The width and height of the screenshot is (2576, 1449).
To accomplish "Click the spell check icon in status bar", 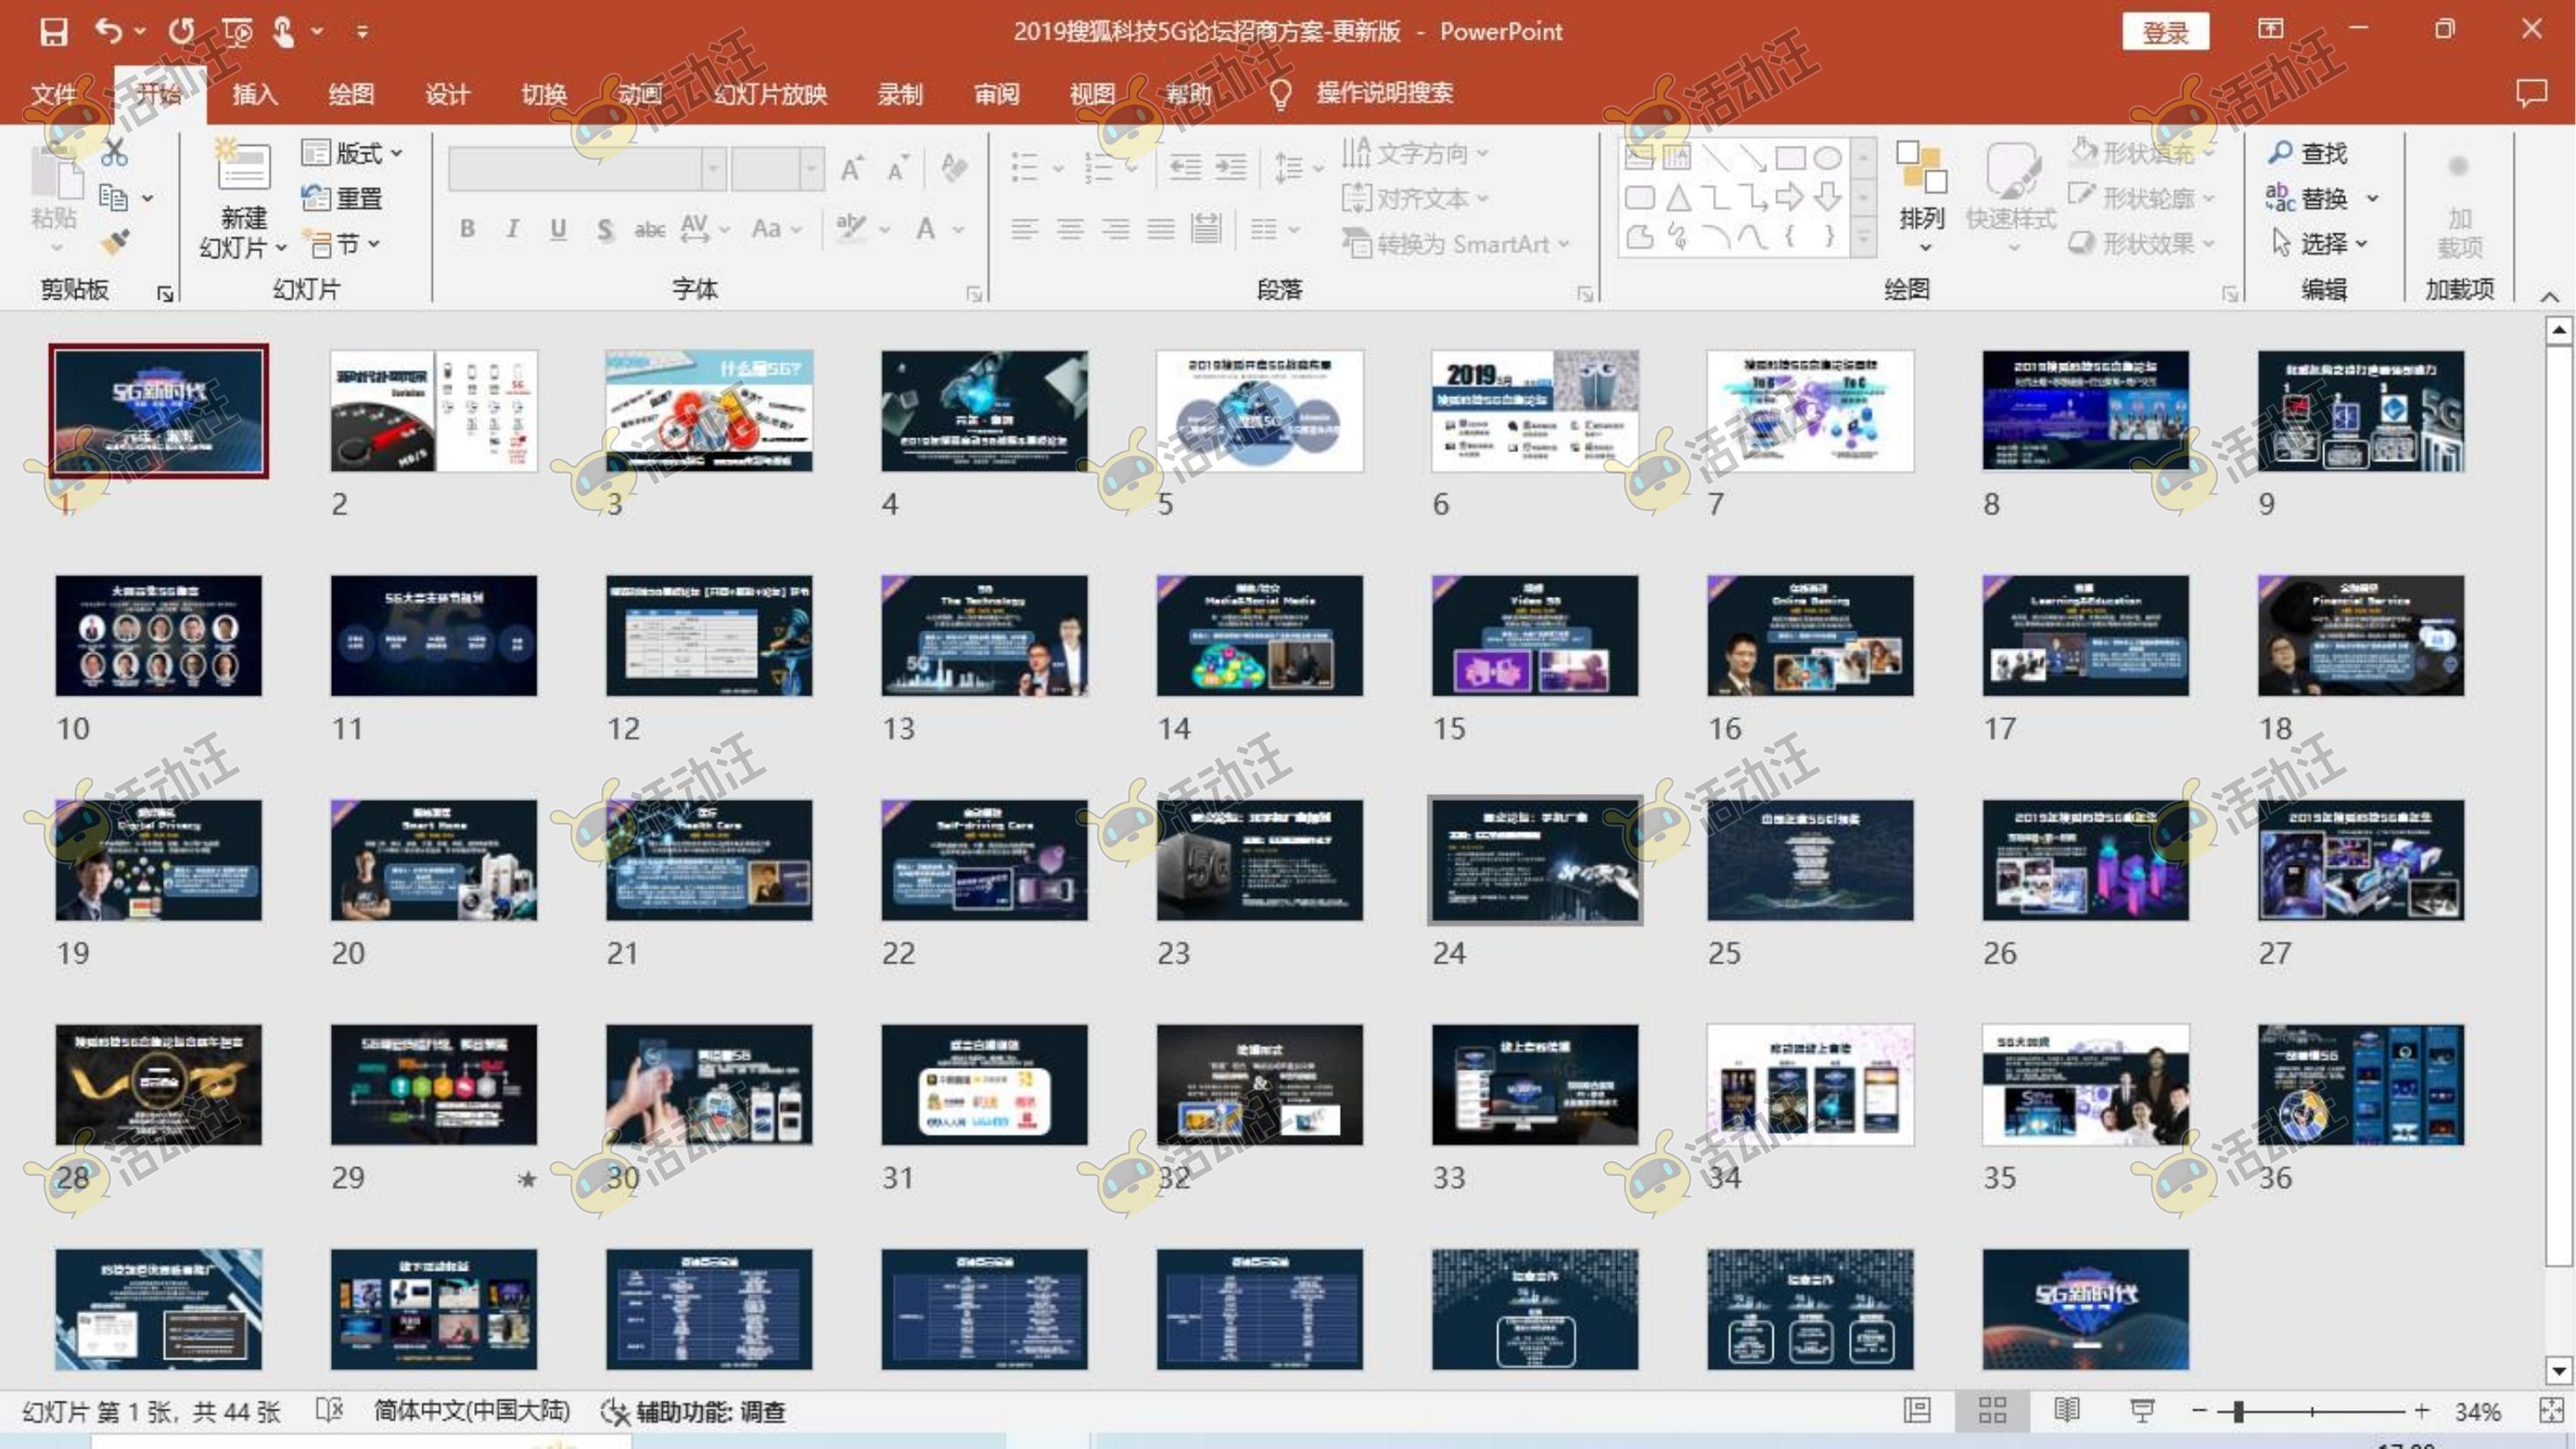I will 329,1411.
